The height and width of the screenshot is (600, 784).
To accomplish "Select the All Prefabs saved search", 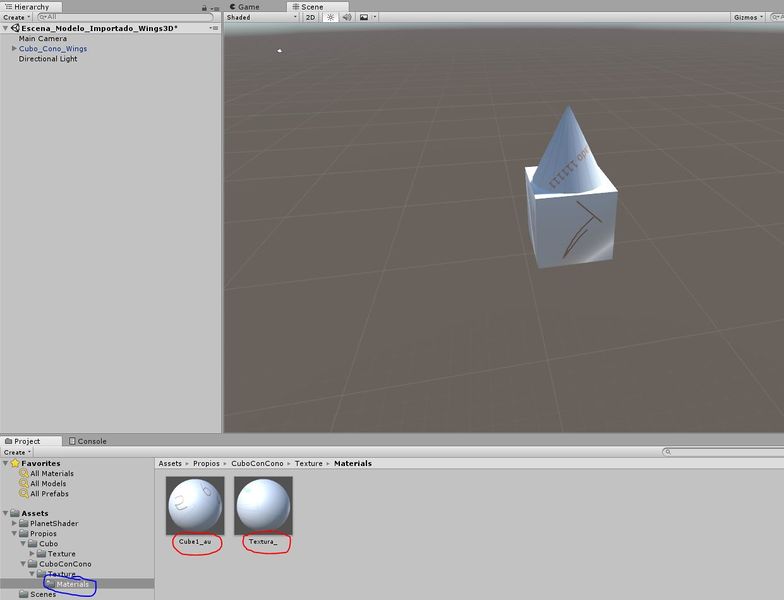I will pyautogui.click(x=49, y=494).
